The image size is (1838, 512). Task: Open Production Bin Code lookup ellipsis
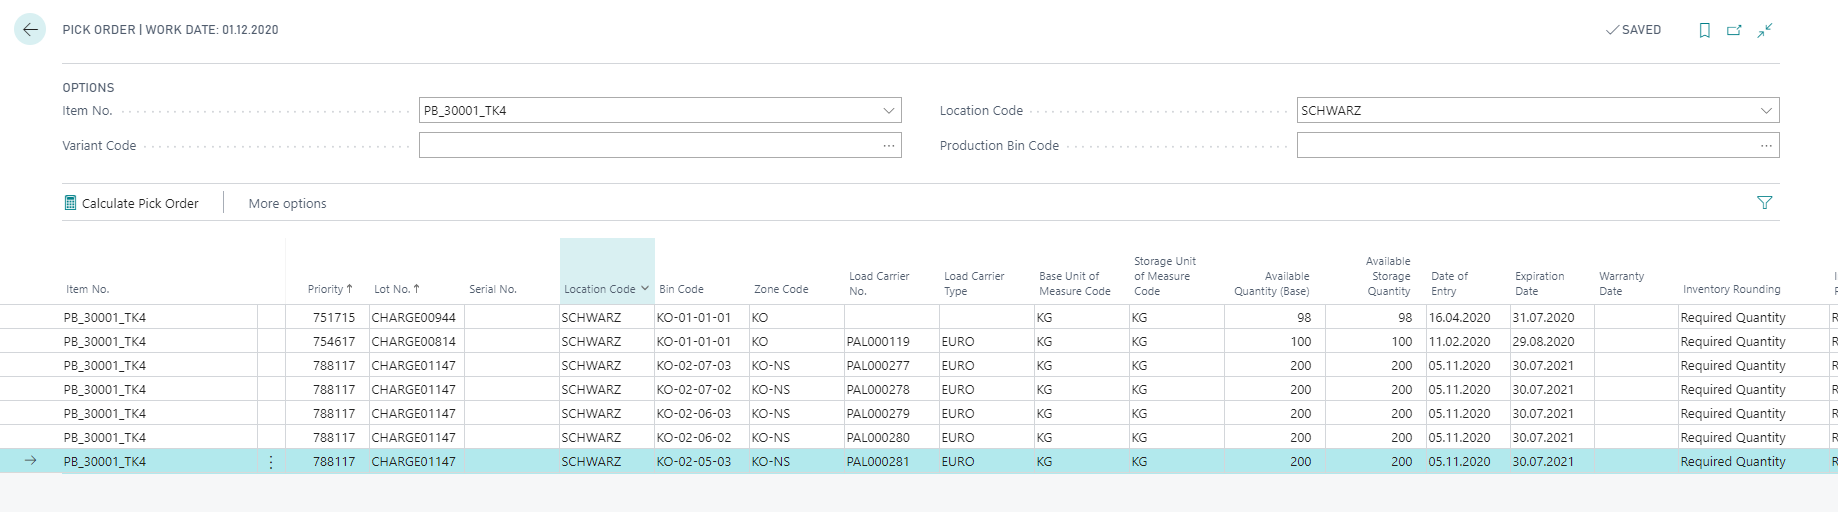(x=1766, y=146)
